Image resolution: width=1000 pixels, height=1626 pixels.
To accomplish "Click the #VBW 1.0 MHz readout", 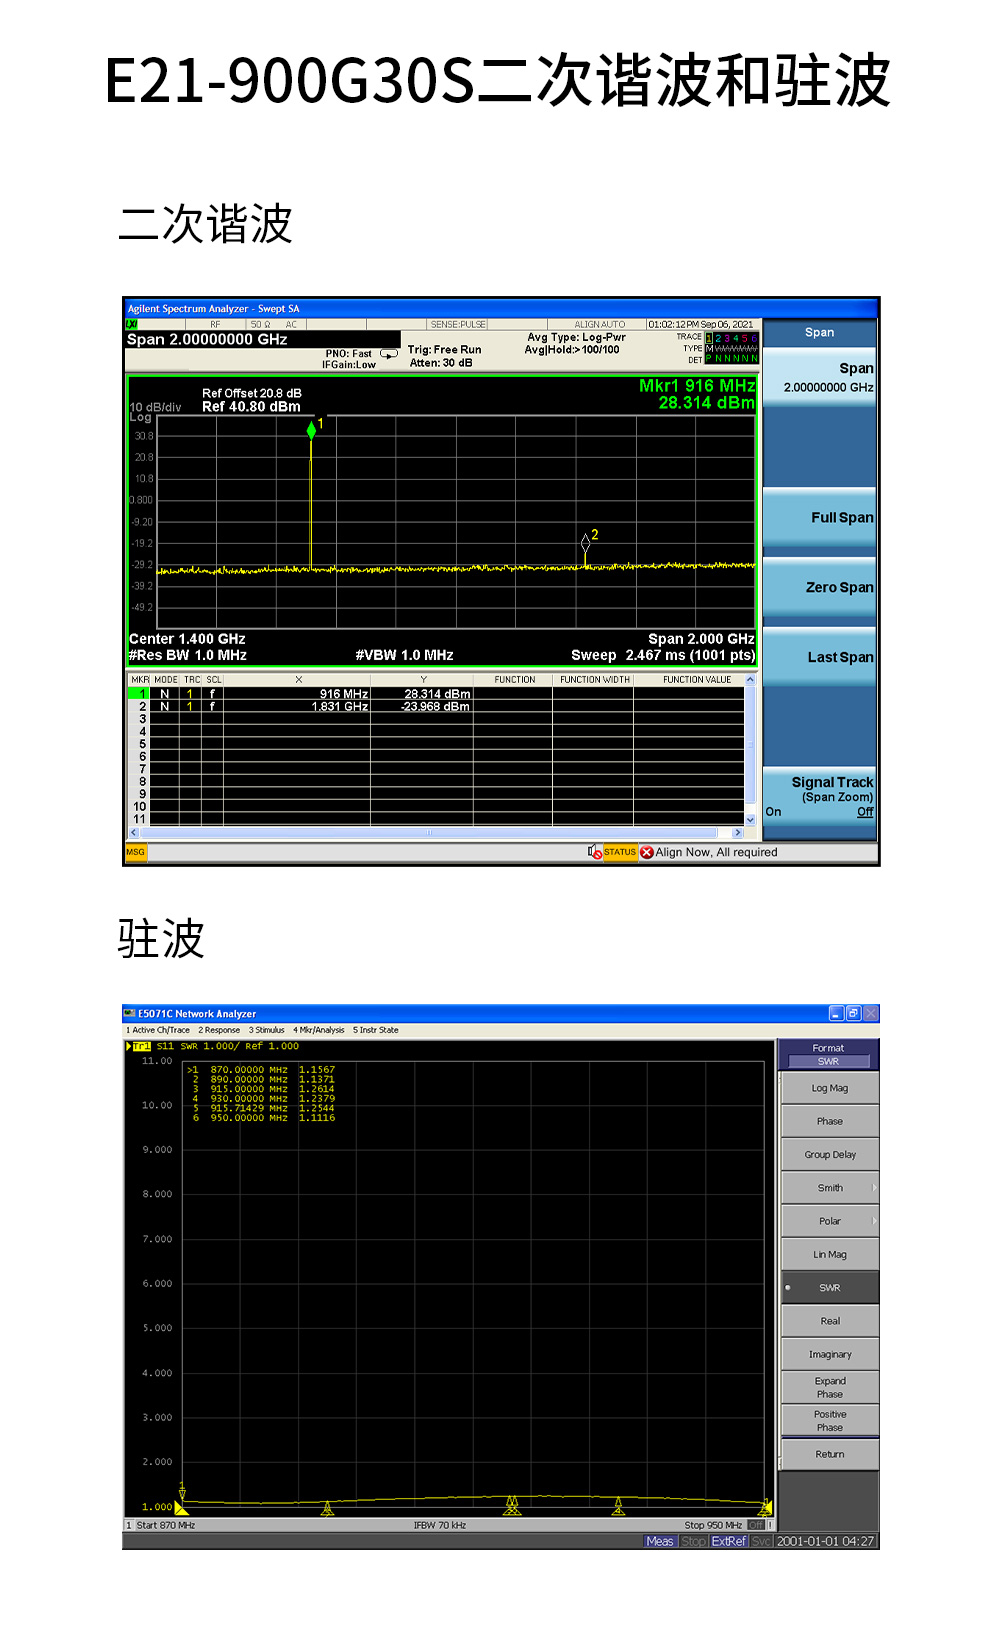I will coord(404,655).
